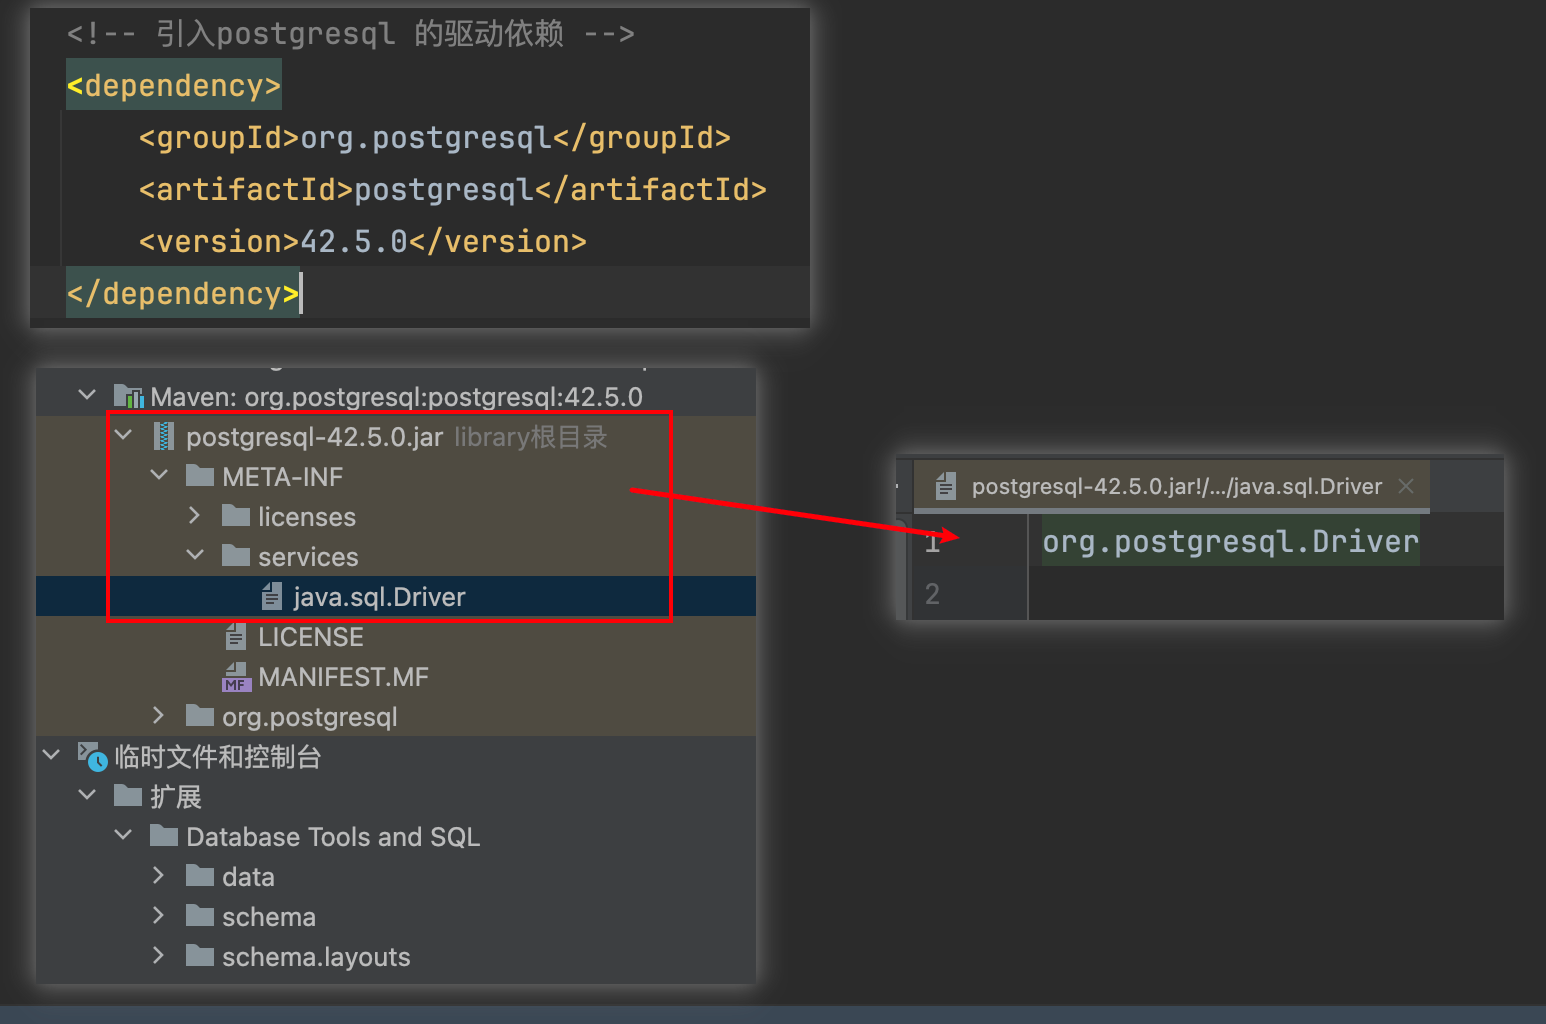Select Database Tools and SQL label
The width and height of the screenshot is (1546, 1024).
point(333,837)
